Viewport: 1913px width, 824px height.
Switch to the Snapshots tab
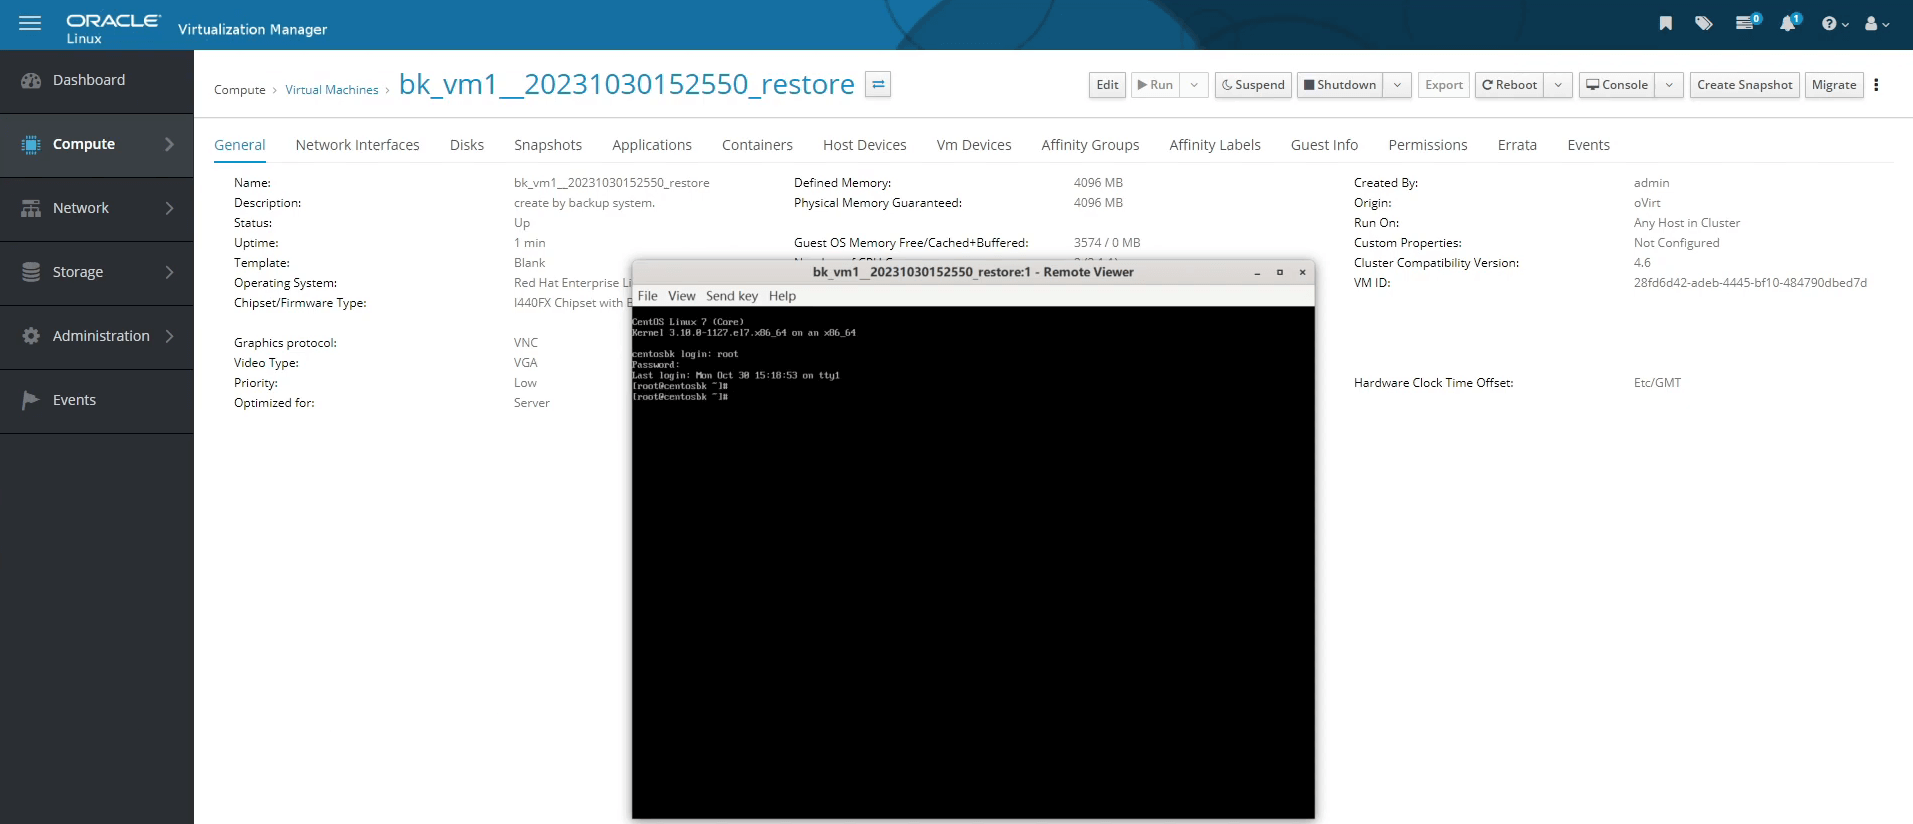pos(548,145)
